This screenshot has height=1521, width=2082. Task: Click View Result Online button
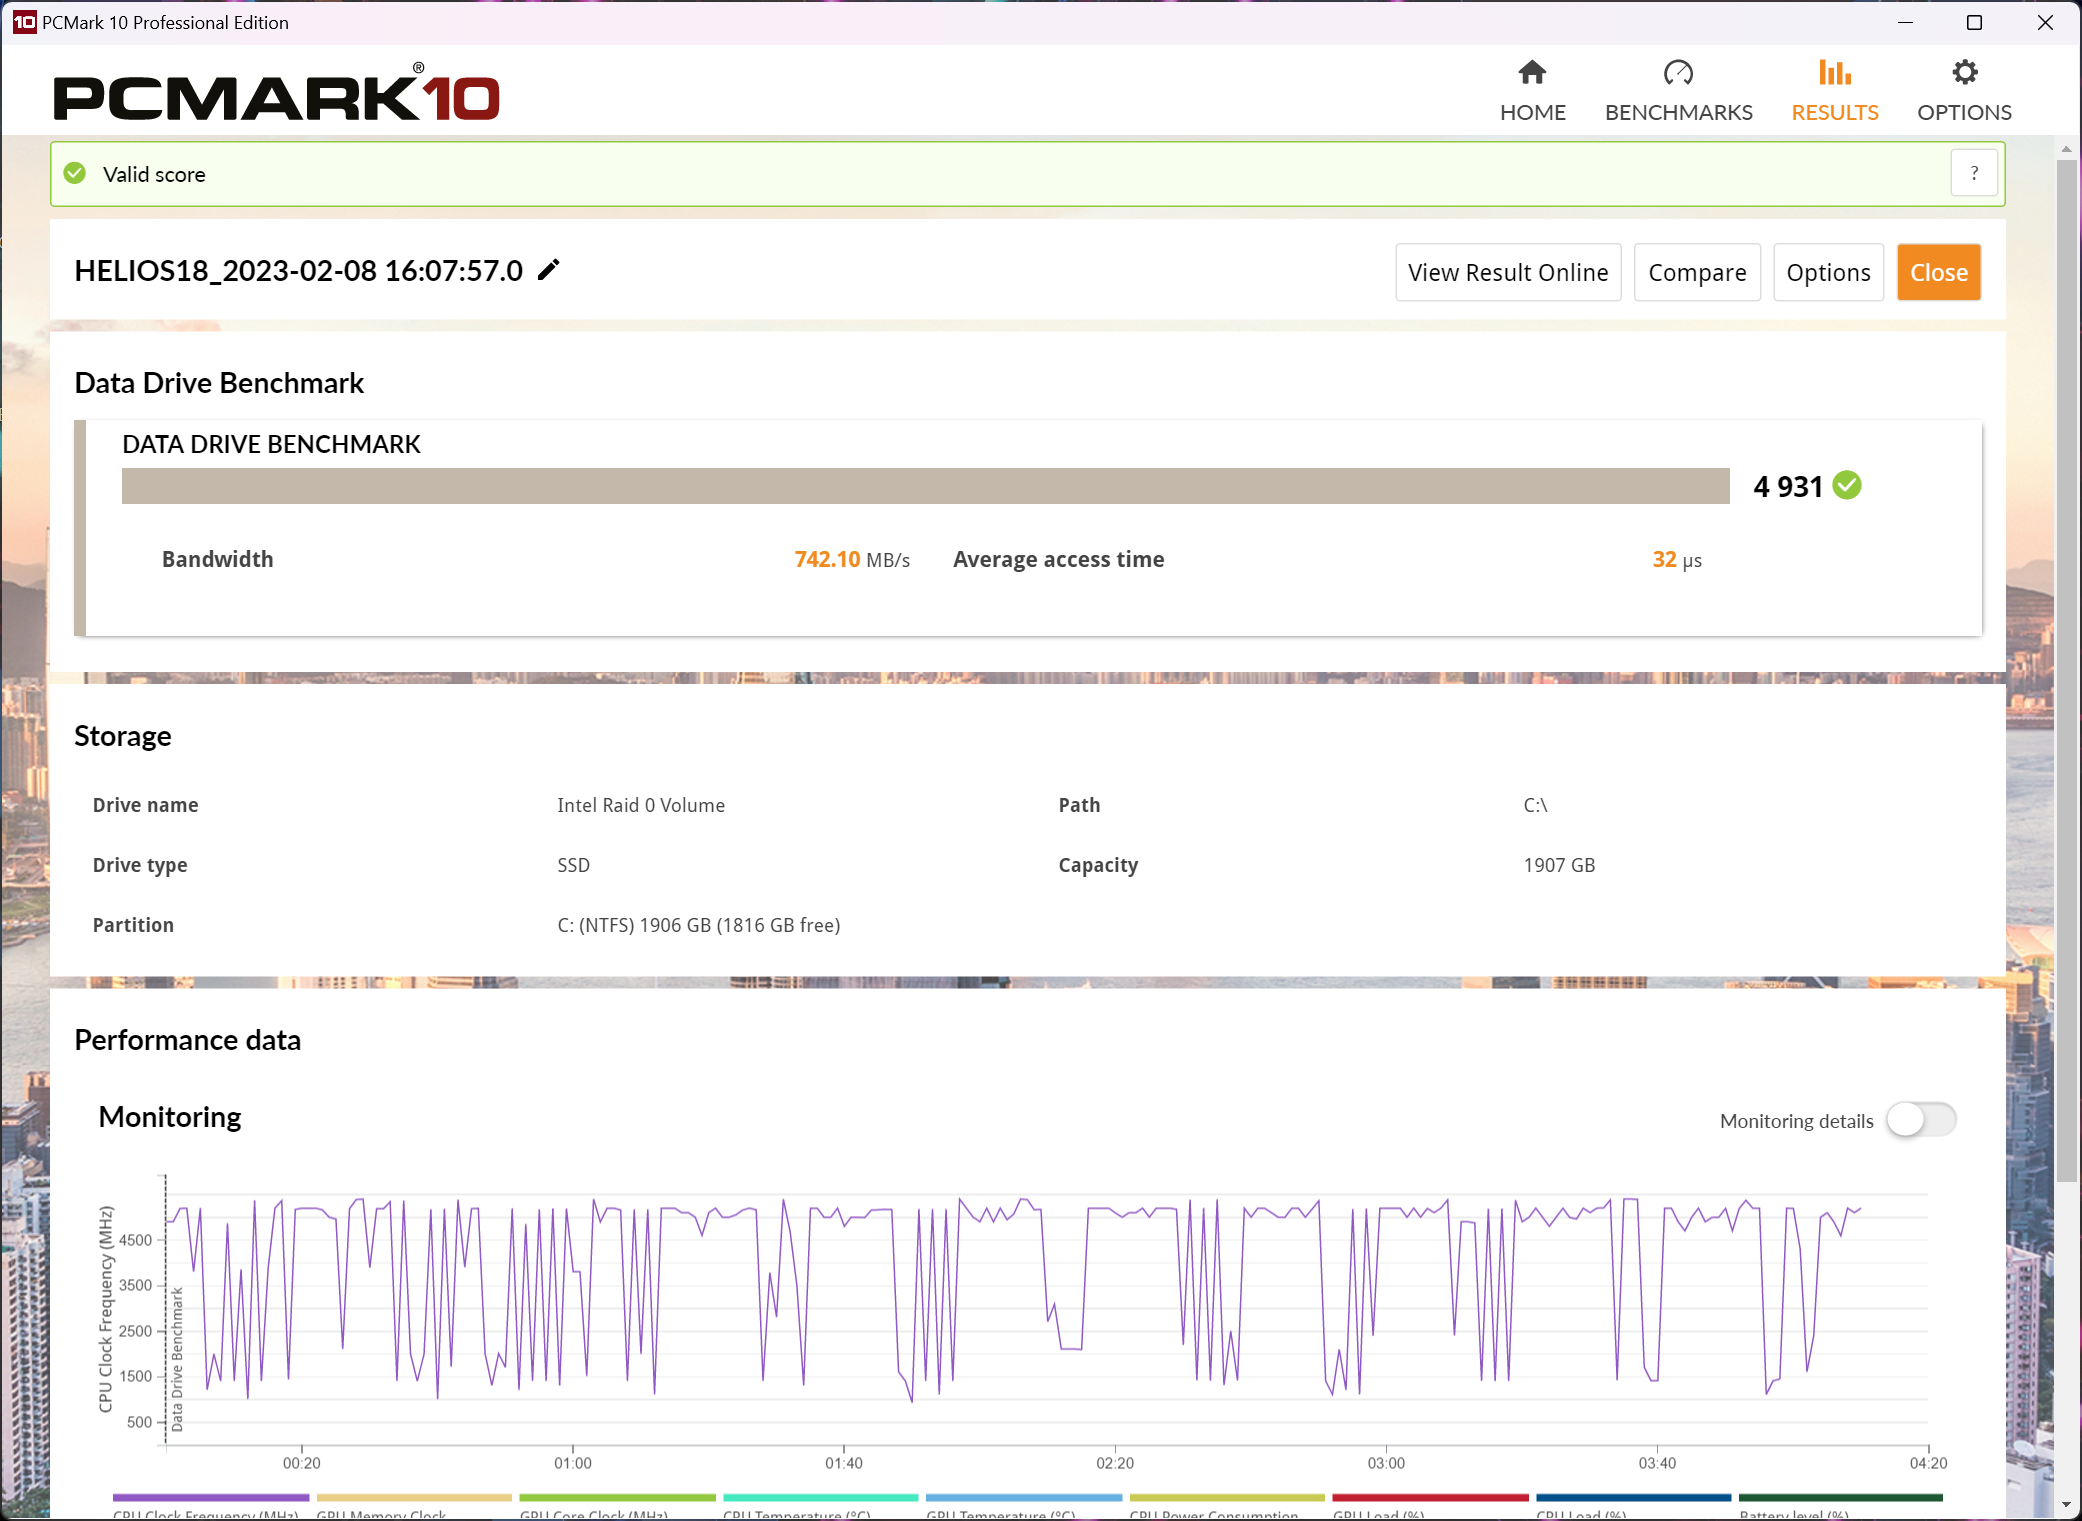[x=1507, y=272]
